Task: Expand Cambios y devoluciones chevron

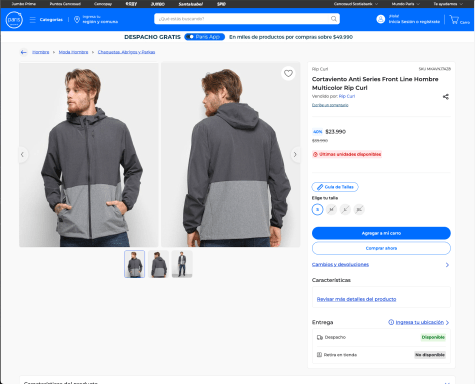Action: (x=447, y=265)
